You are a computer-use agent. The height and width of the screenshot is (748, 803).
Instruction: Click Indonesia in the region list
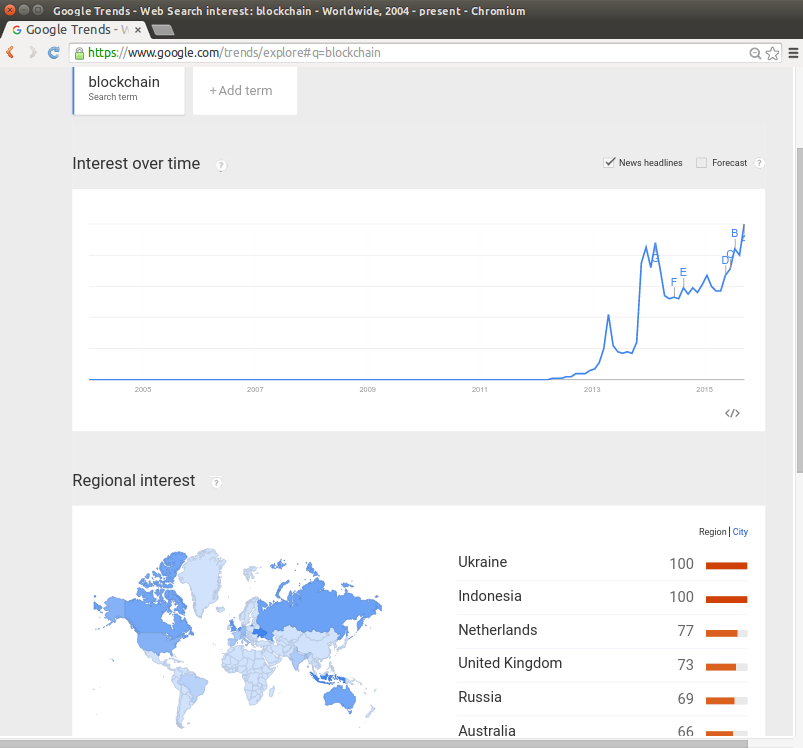coord(490,596)
